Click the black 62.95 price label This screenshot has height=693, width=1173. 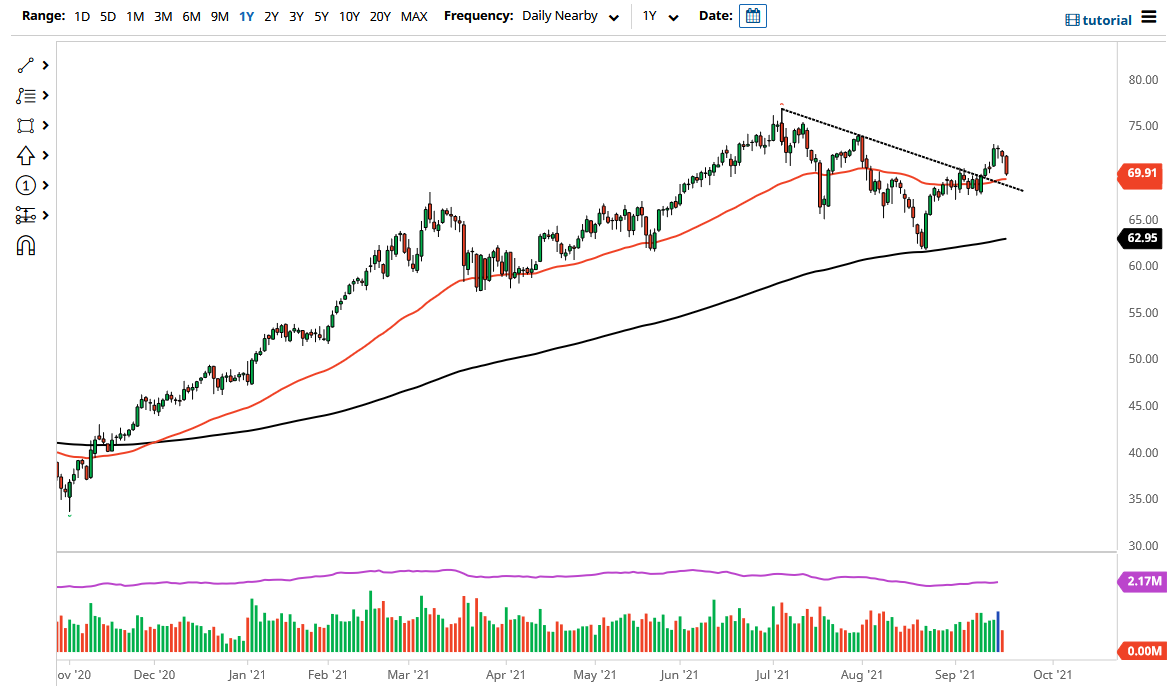coord(1140,238)
